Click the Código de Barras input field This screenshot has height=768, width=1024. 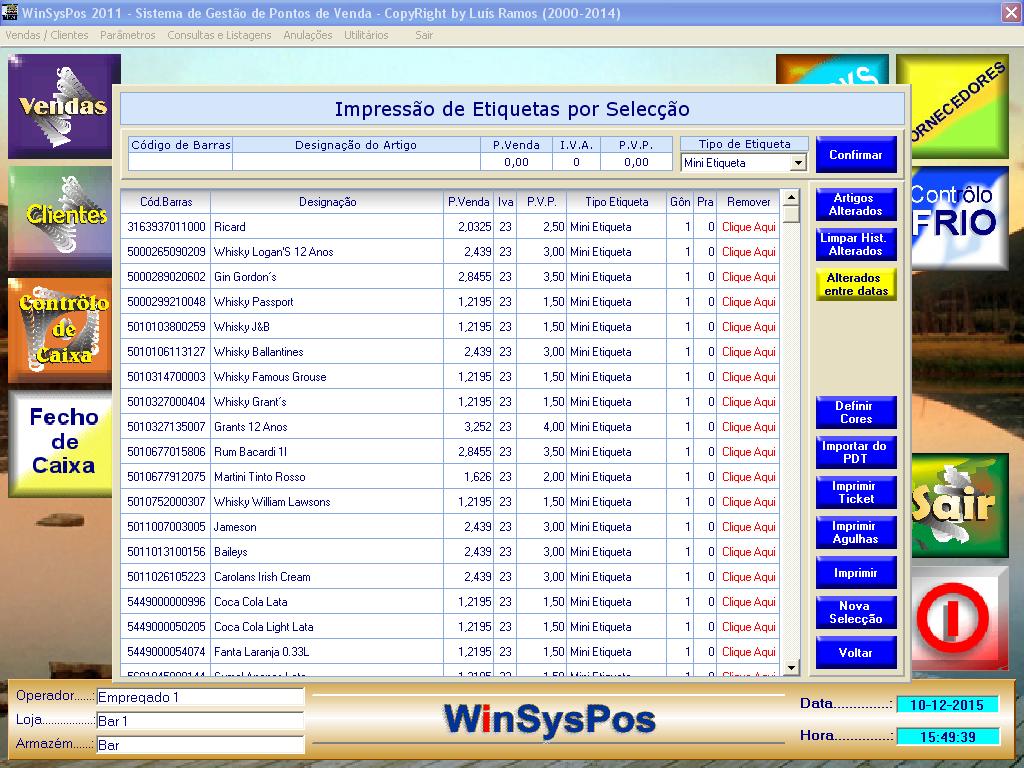coord(180,162)
